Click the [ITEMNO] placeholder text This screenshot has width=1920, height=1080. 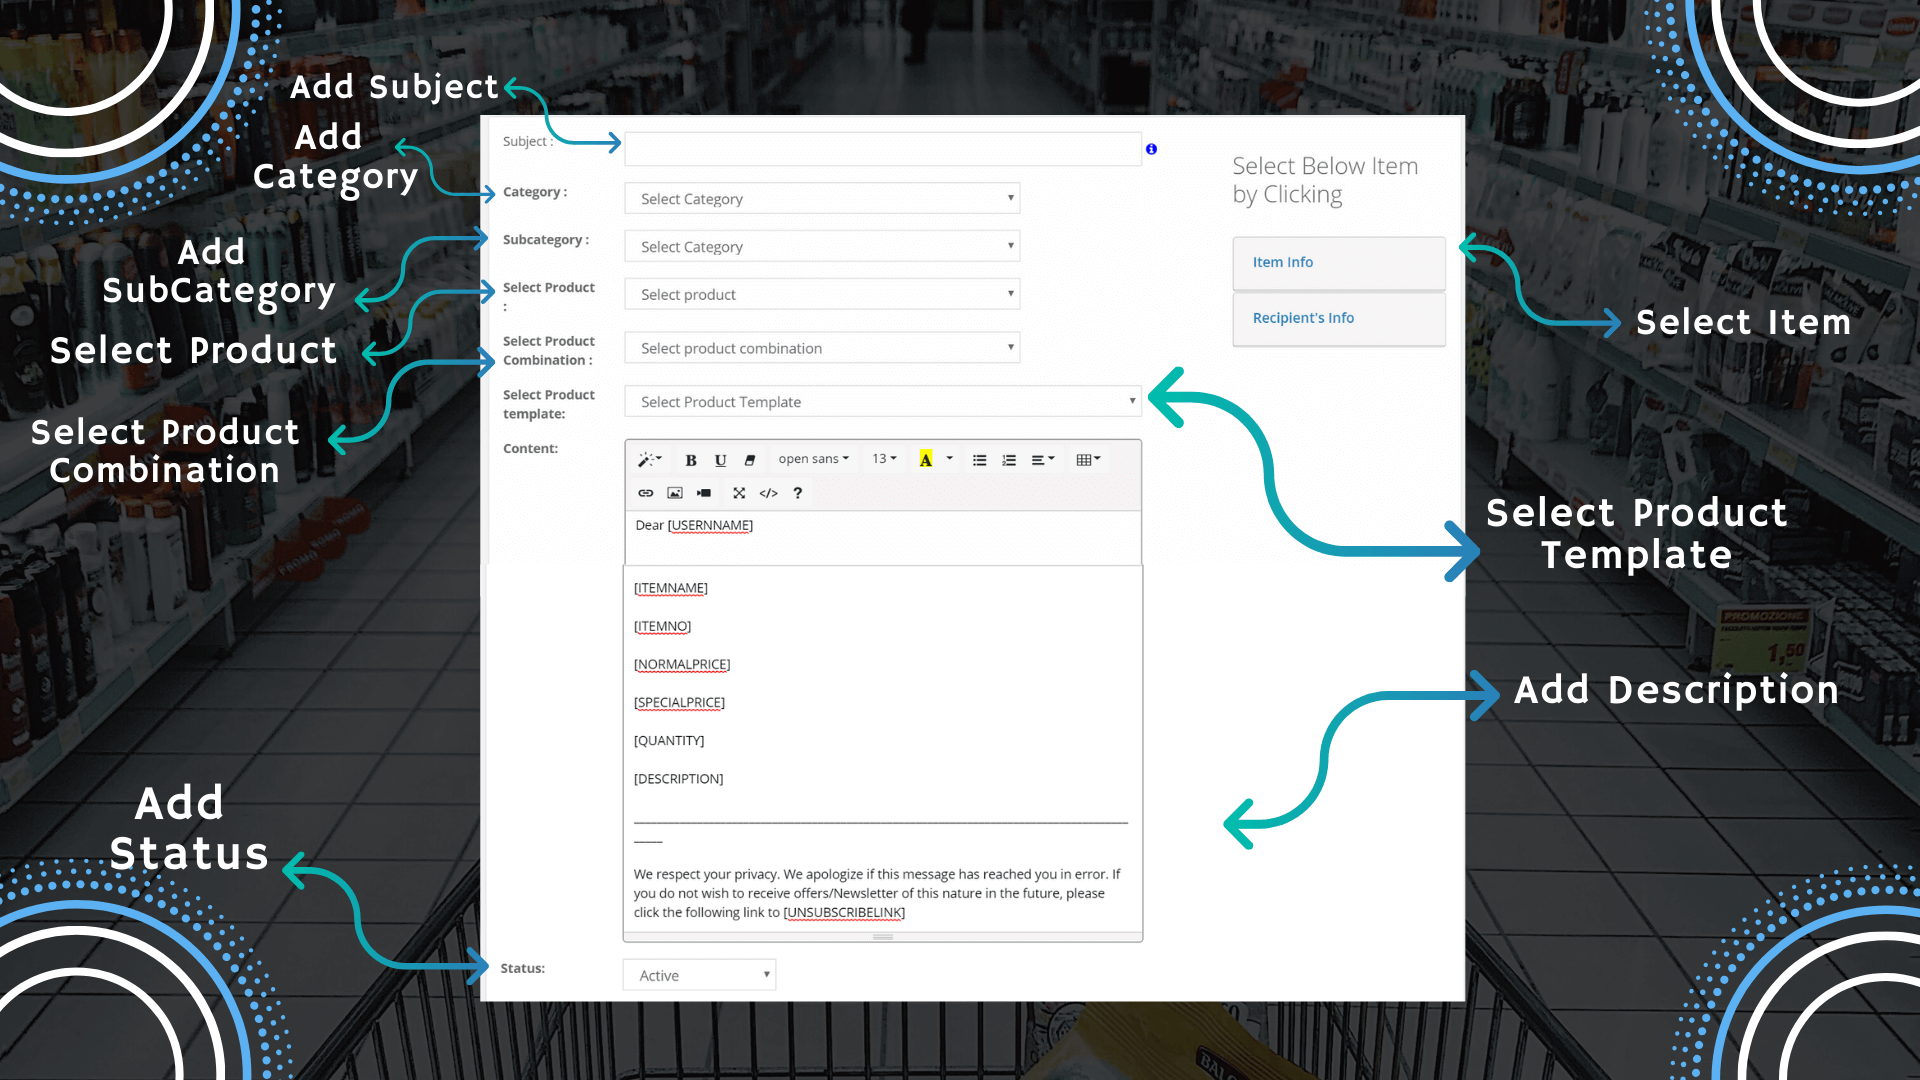[662, 626]
